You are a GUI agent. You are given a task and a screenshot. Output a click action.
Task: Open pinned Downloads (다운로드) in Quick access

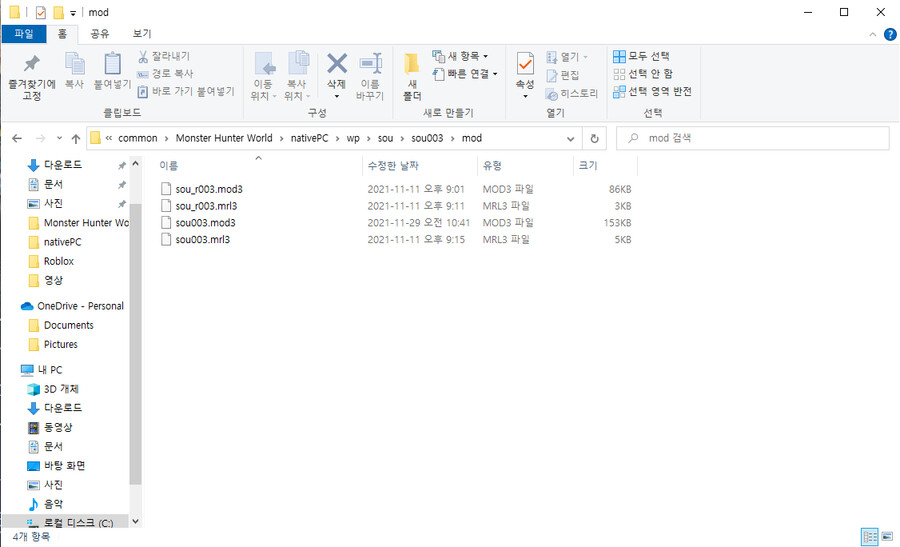coord(63,165)
